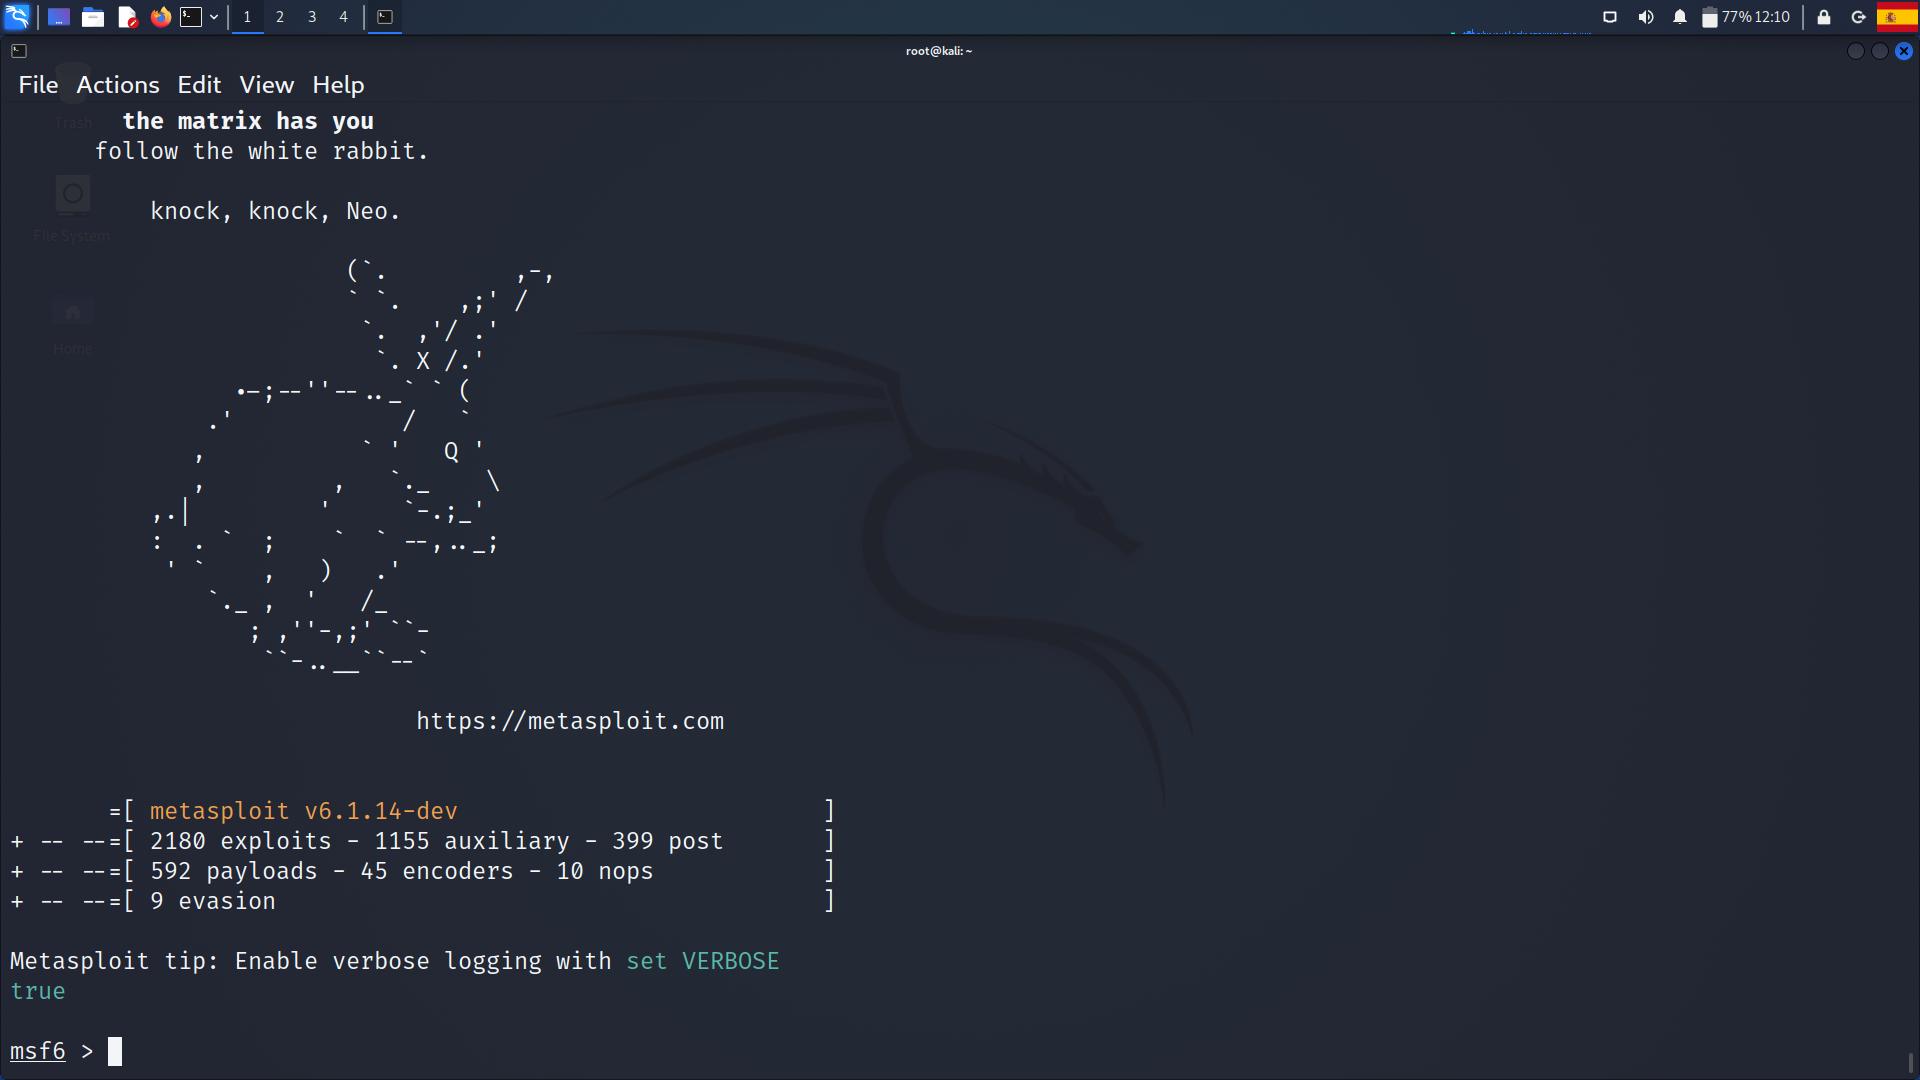Click the log out icon
The height and width of the screenshot is (1080, 1920).
tap(1859, 17)
